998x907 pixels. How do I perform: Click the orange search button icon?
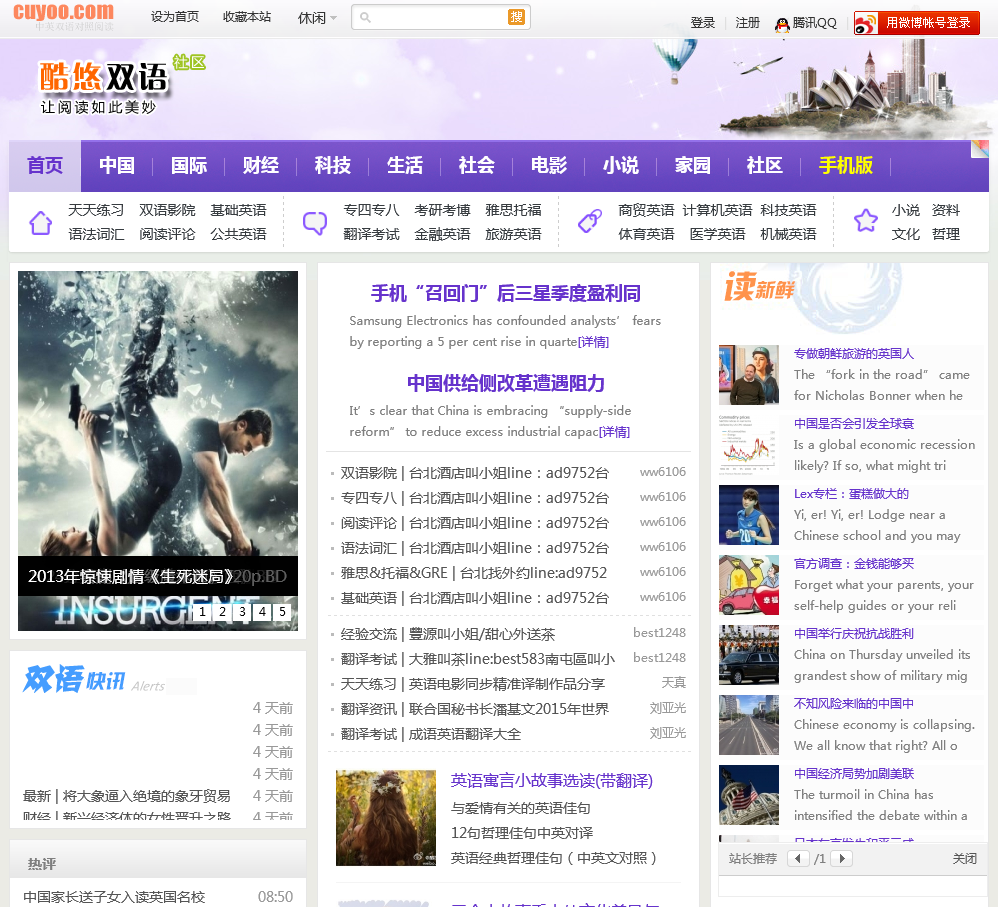(516, 17)
